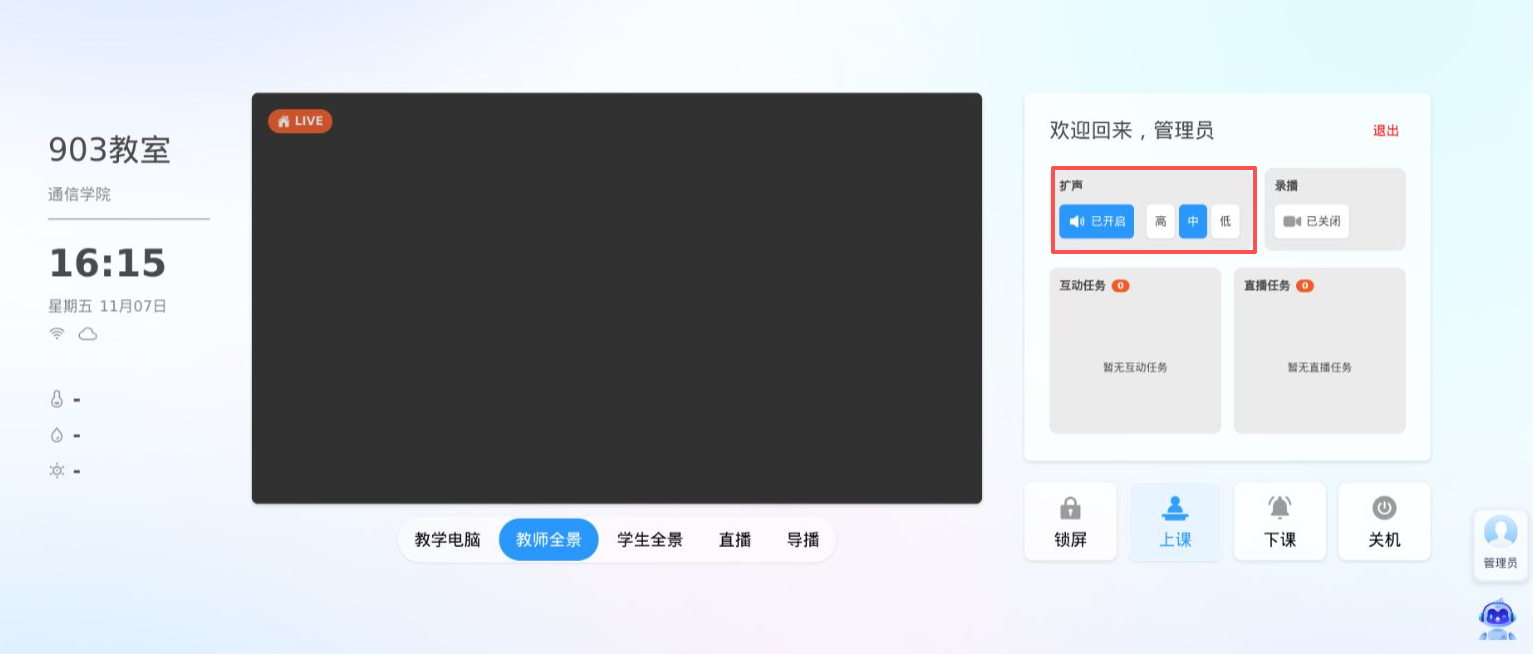Open the robot assistant icon
The width and height of the screenshot is (1533, 654).
tap(1497, 619)
